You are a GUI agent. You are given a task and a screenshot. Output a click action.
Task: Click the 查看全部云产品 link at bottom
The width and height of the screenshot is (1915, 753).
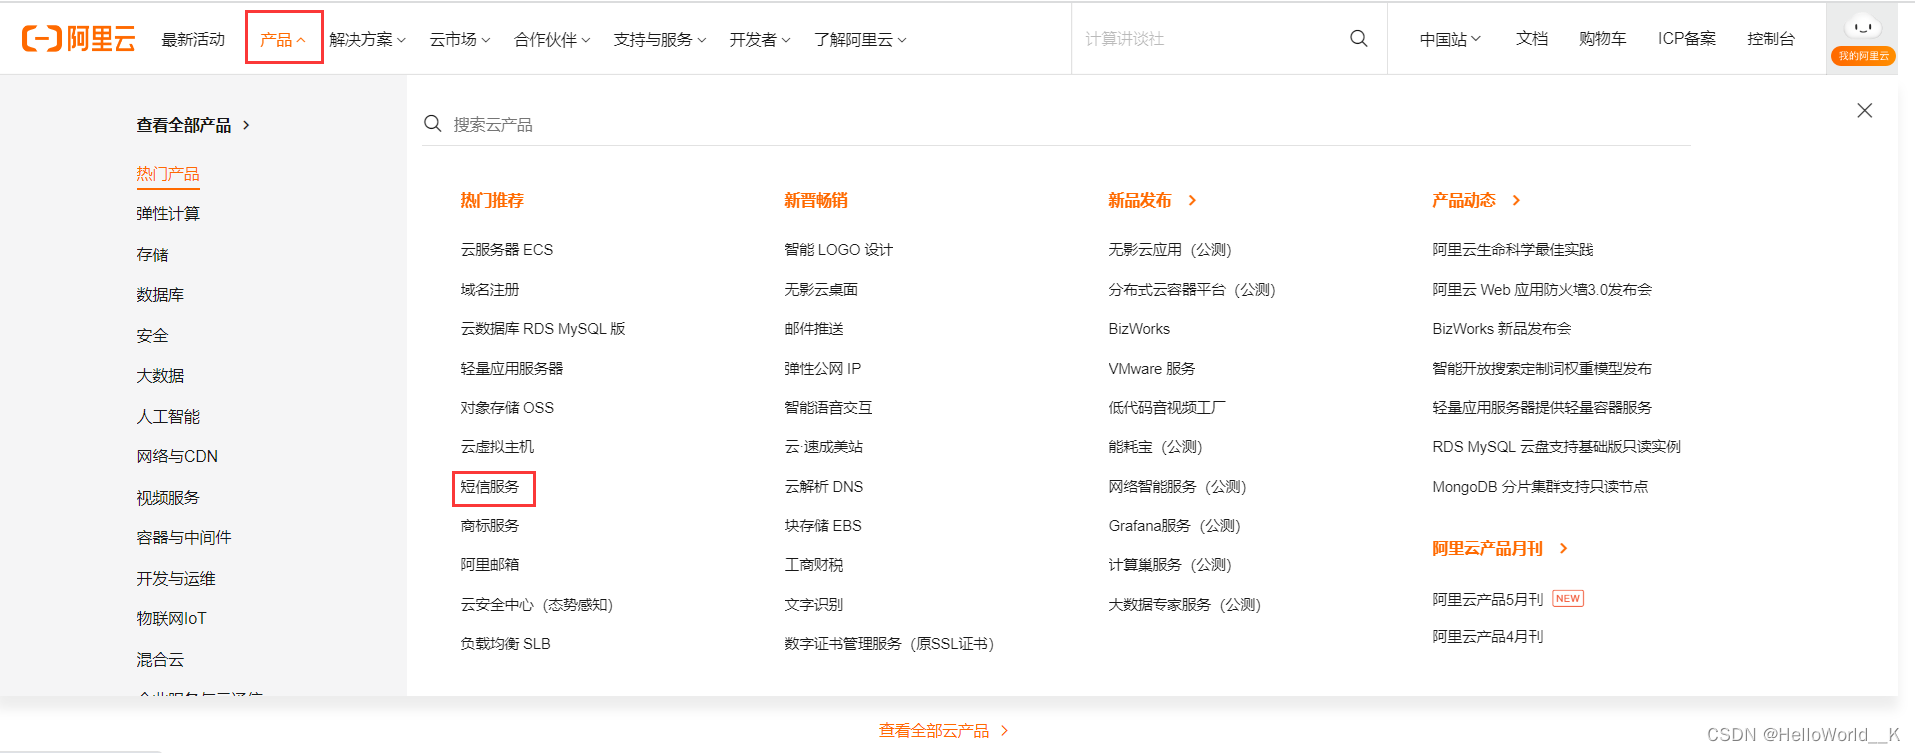943,731
